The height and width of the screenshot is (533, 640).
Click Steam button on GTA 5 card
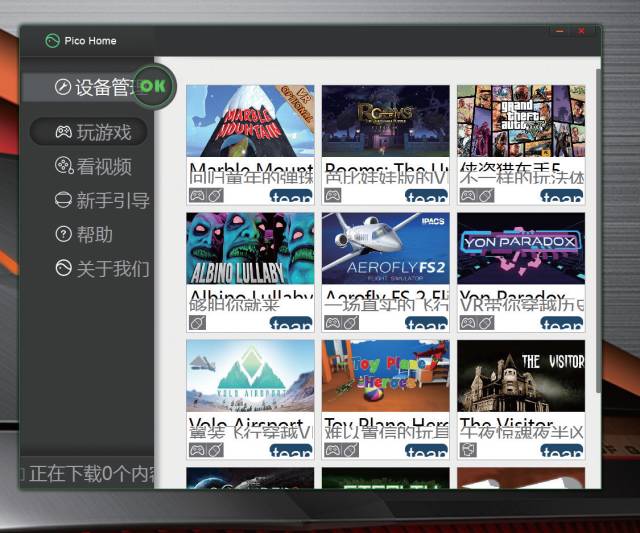pyautogui.click(x=562, y=196)
